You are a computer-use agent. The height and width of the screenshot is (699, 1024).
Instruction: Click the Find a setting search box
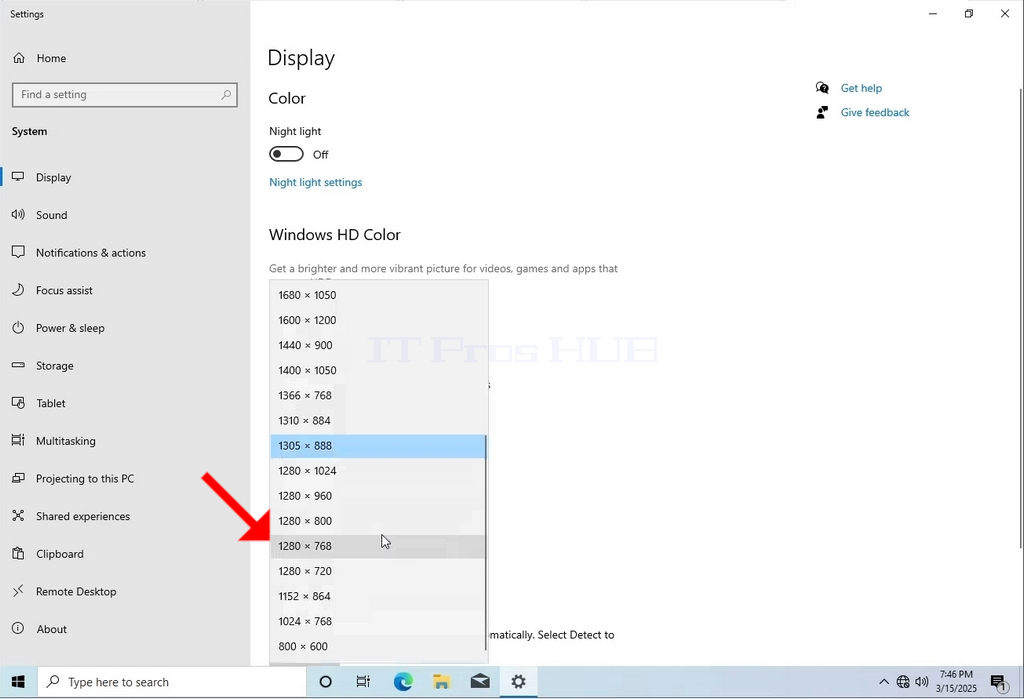124,95
